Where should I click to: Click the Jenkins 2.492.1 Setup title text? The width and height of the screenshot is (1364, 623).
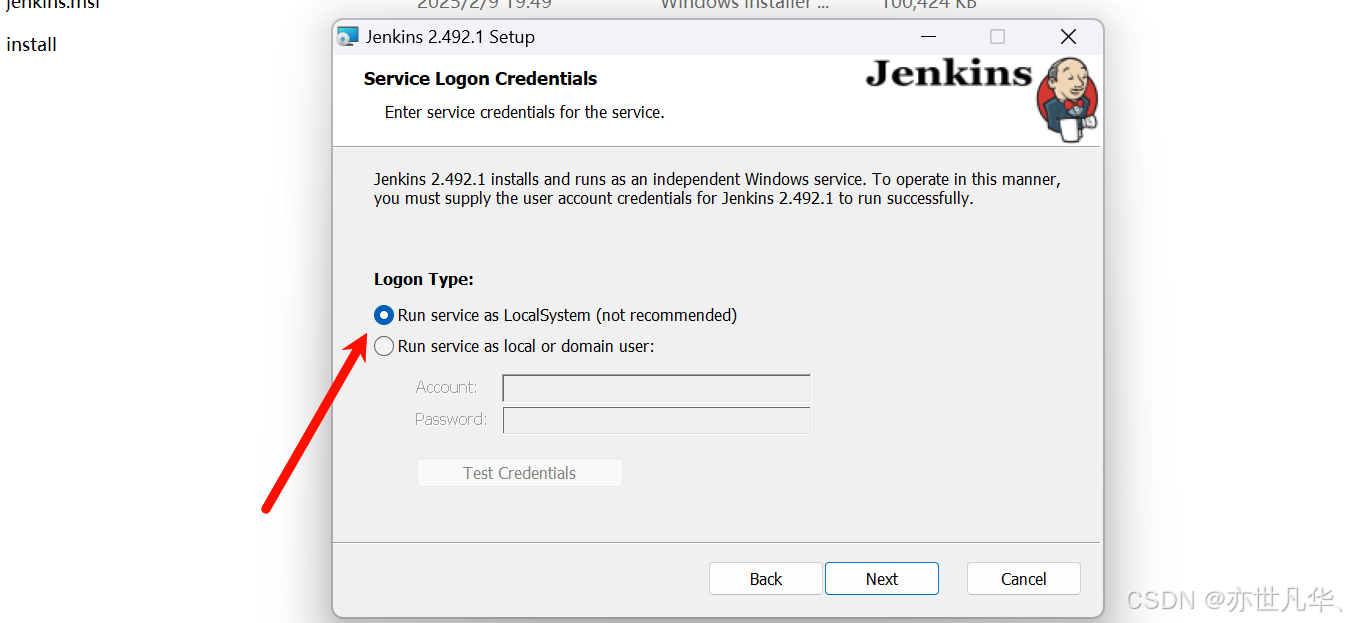coord(450,37)
